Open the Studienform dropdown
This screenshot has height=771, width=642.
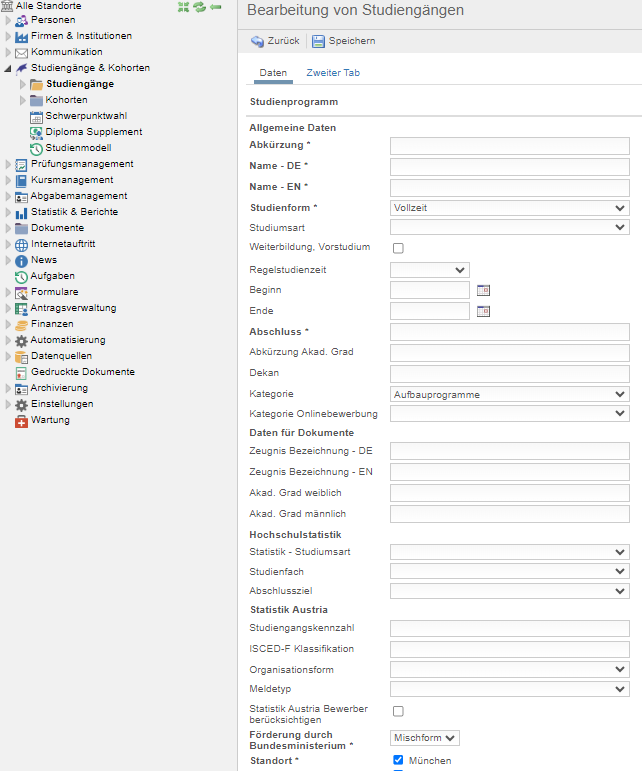[510, 208]
